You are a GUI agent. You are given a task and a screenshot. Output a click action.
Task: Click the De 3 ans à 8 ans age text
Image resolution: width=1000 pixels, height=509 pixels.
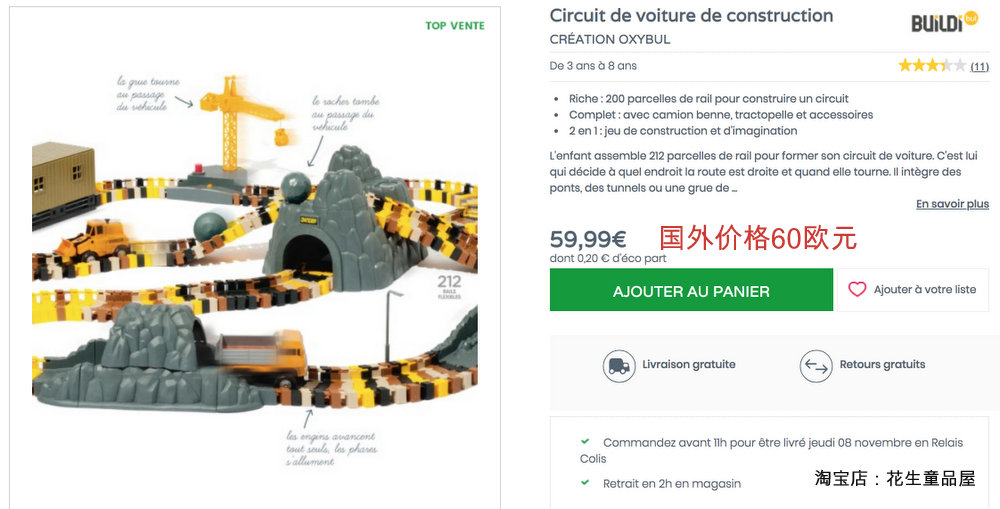point(593,66)
